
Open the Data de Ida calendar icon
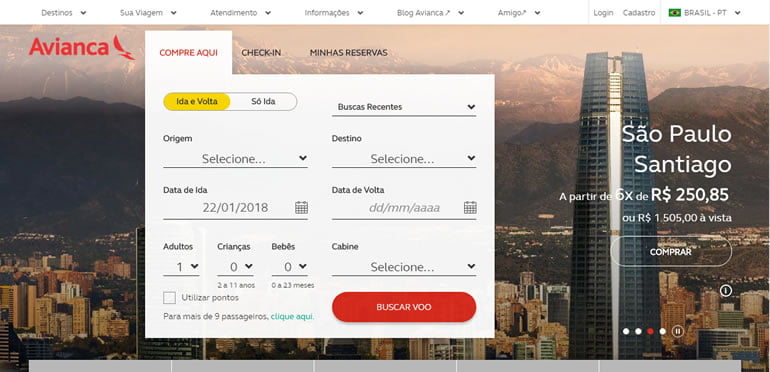click(302, 208)
